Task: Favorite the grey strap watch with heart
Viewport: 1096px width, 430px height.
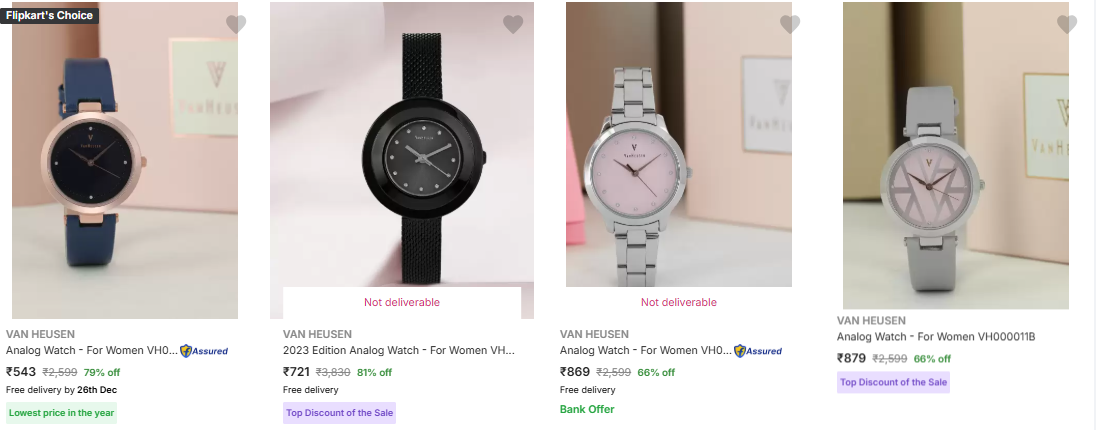Action: click(x=1067, y=24)
